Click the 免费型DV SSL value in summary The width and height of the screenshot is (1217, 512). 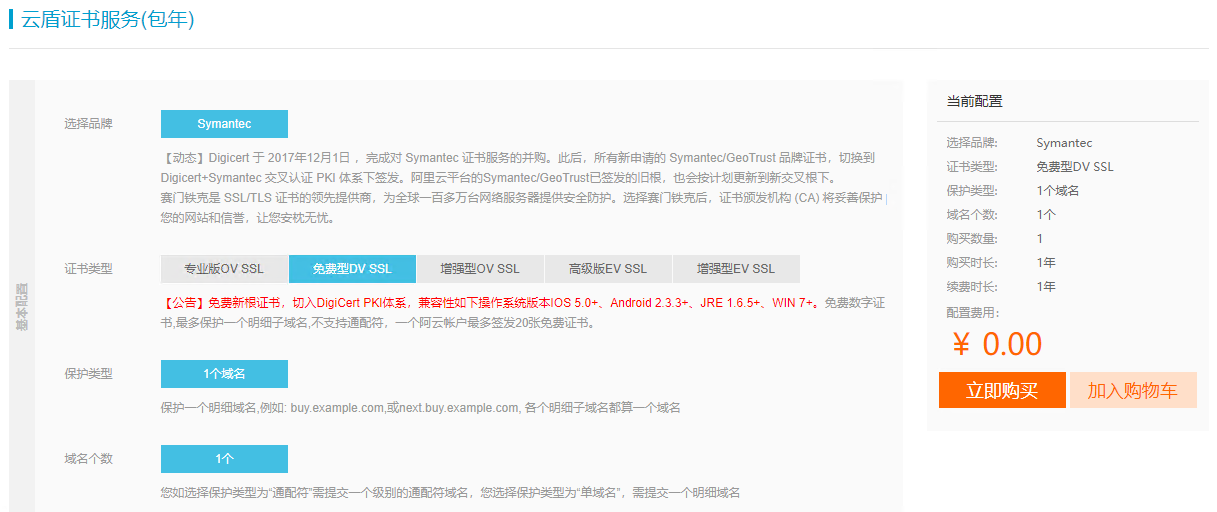pos(1075,167)
